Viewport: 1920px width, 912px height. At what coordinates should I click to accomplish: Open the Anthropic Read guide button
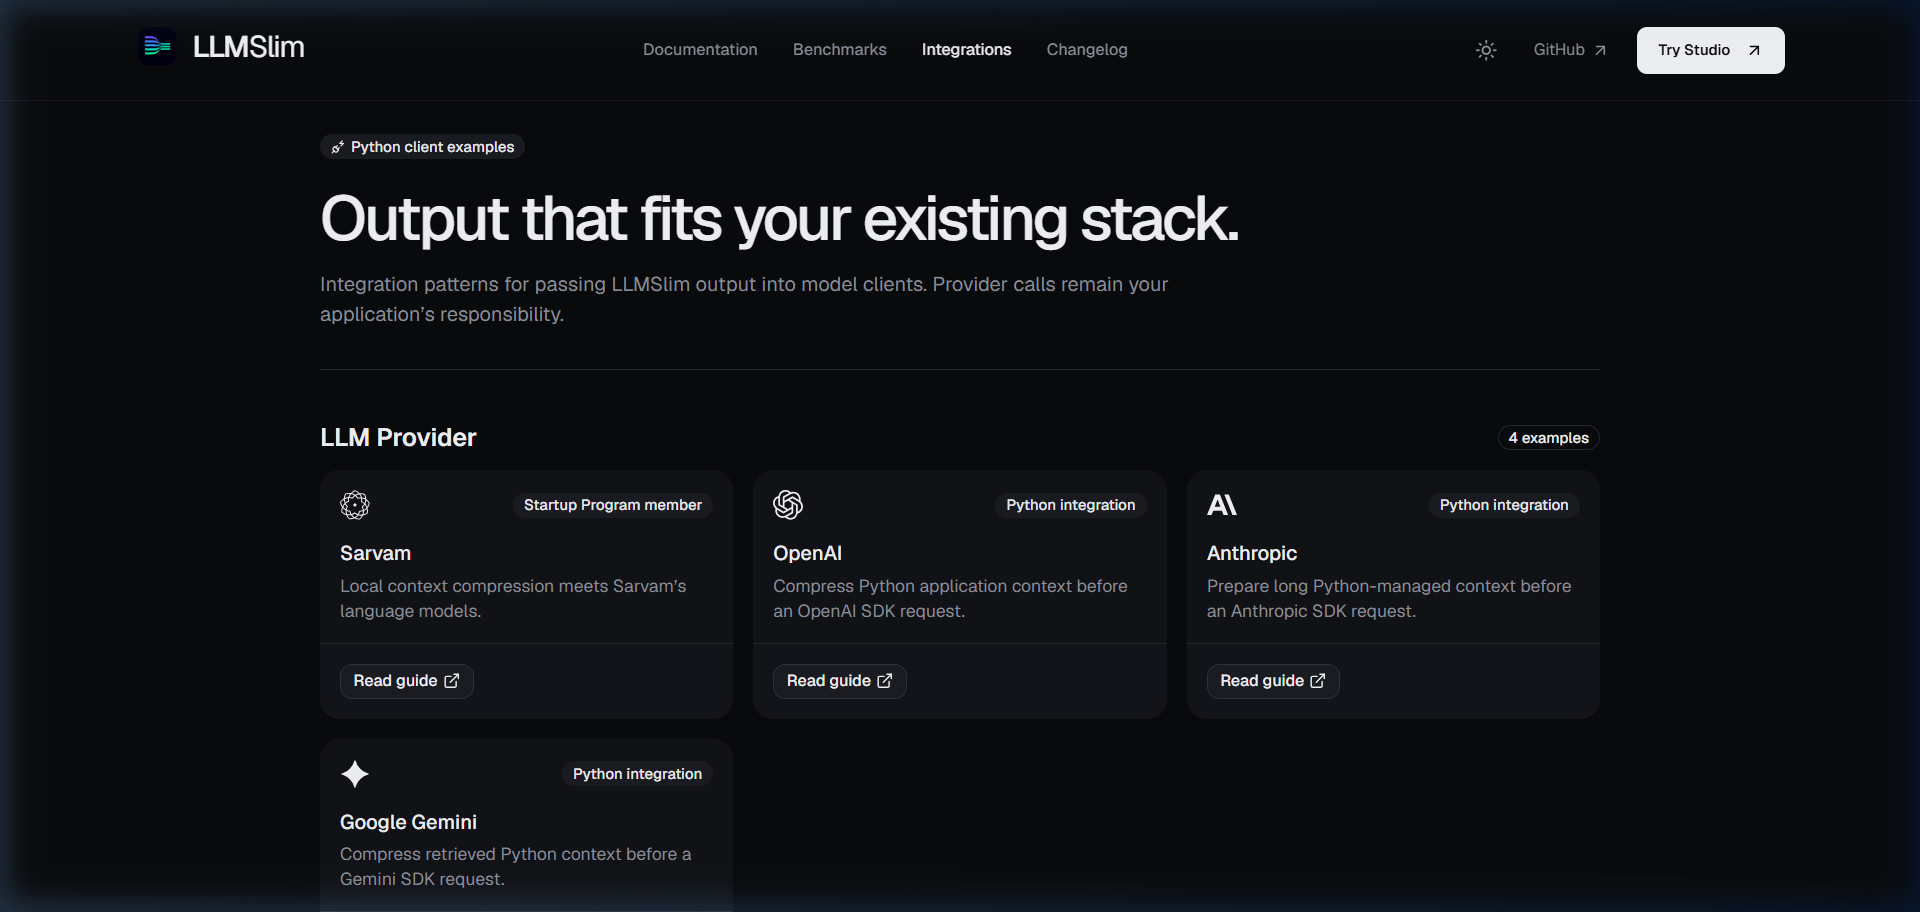coord(1273,681)
